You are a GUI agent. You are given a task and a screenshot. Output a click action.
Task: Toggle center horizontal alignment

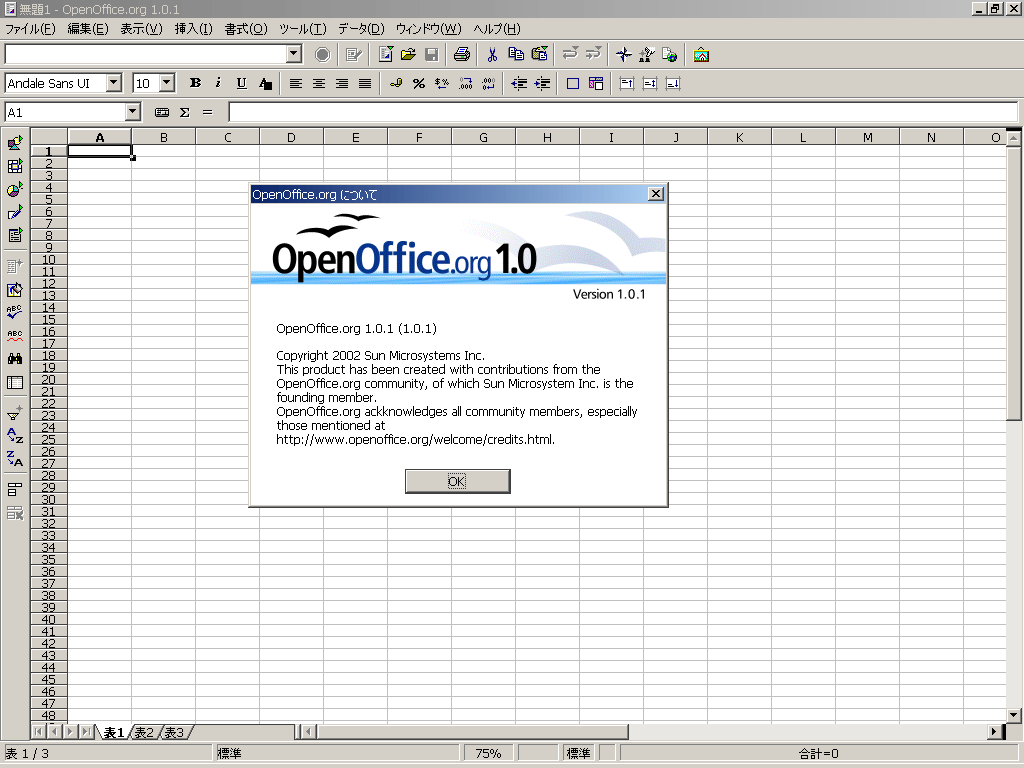click(319, 84)
